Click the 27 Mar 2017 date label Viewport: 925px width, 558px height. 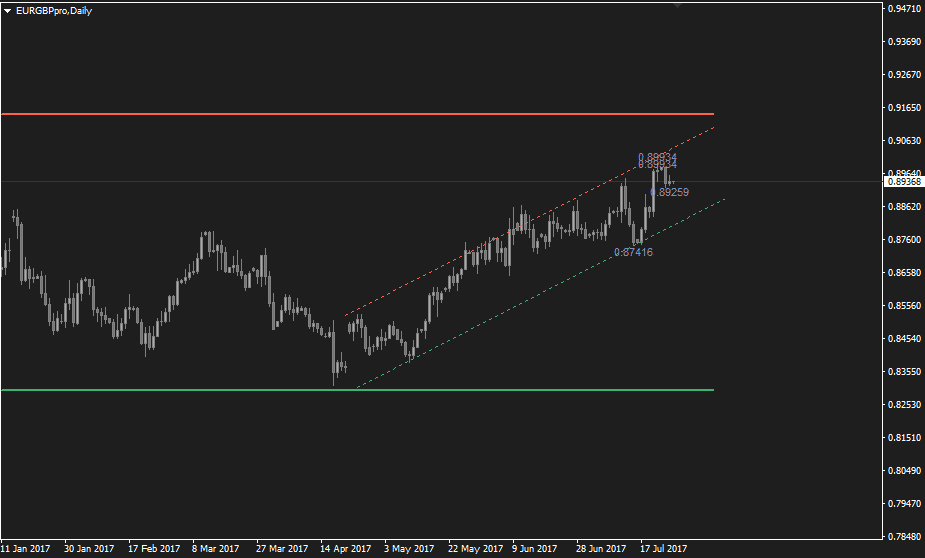tap(282, 549)
